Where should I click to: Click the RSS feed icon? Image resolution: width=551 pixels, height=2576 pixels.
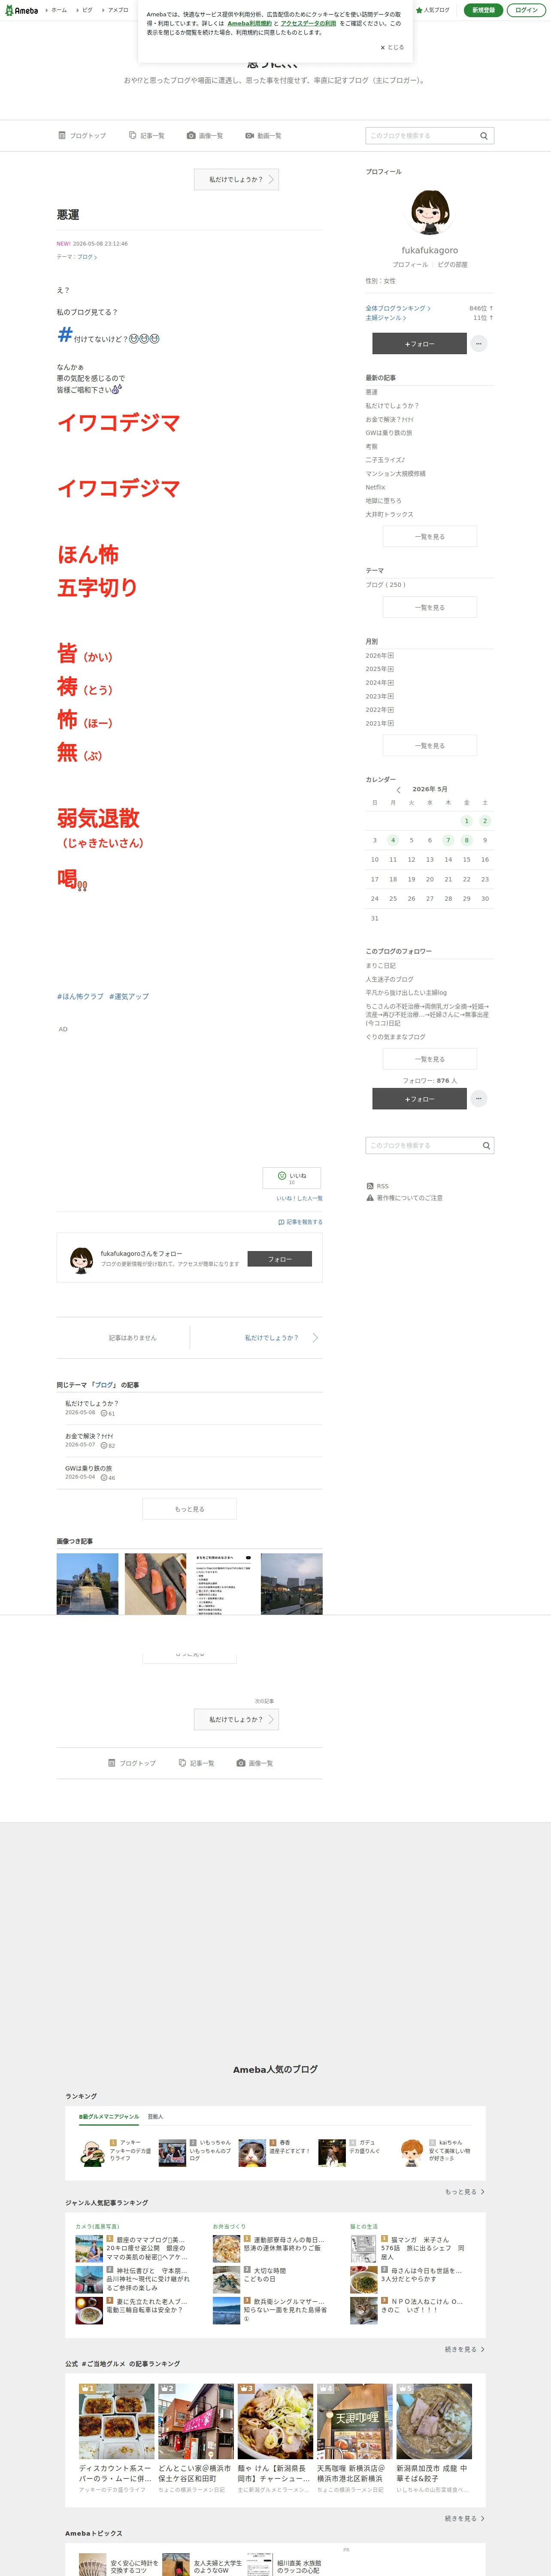click(x=370, y=1186)
